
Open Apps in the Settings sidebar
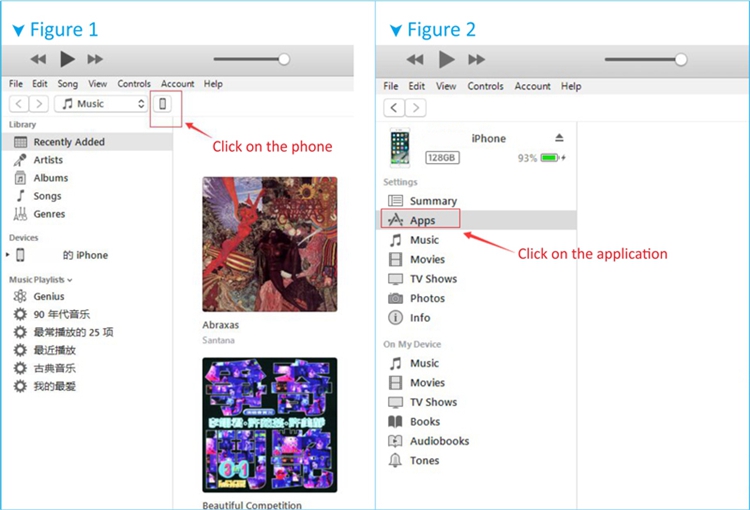pos(422,220)
